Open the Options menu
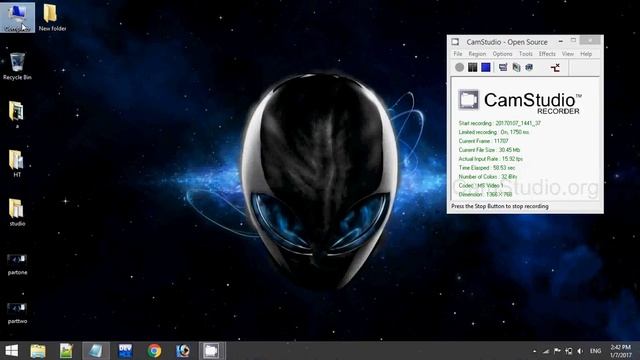640x360 pixels. (x=502, y=54)
